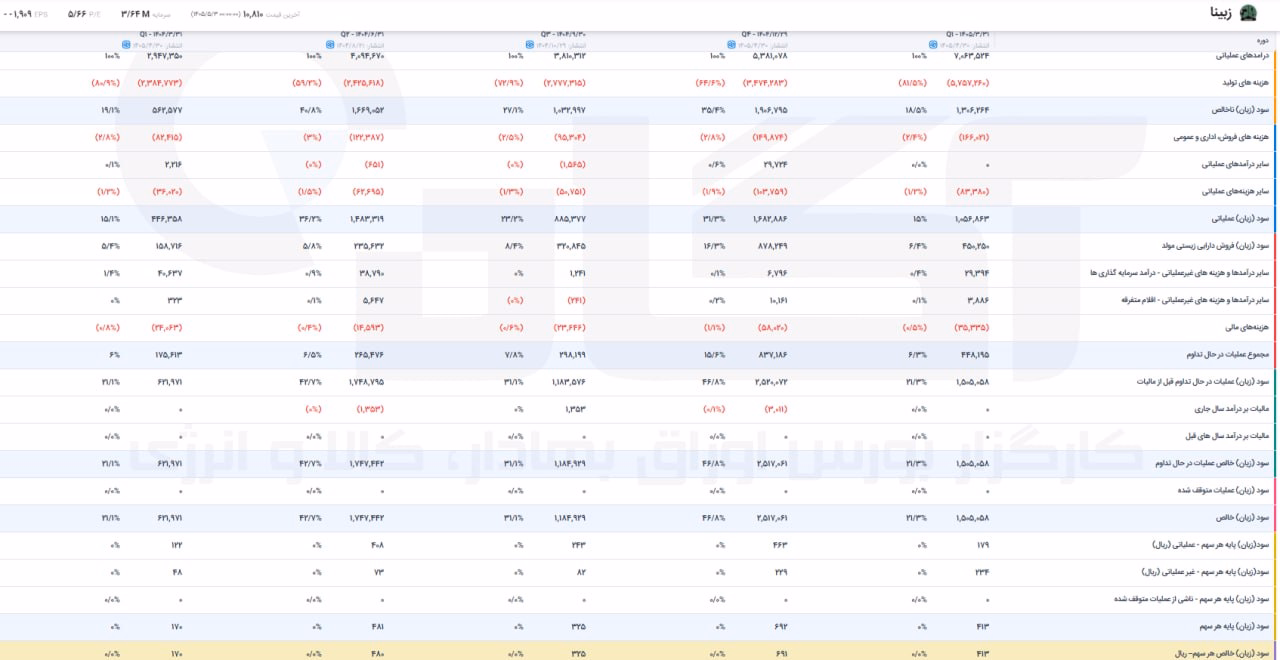Viewport: 1280px width, 660px height.
Task: Click the زبینا company logo icon
Action: (x=1249, y=14)
